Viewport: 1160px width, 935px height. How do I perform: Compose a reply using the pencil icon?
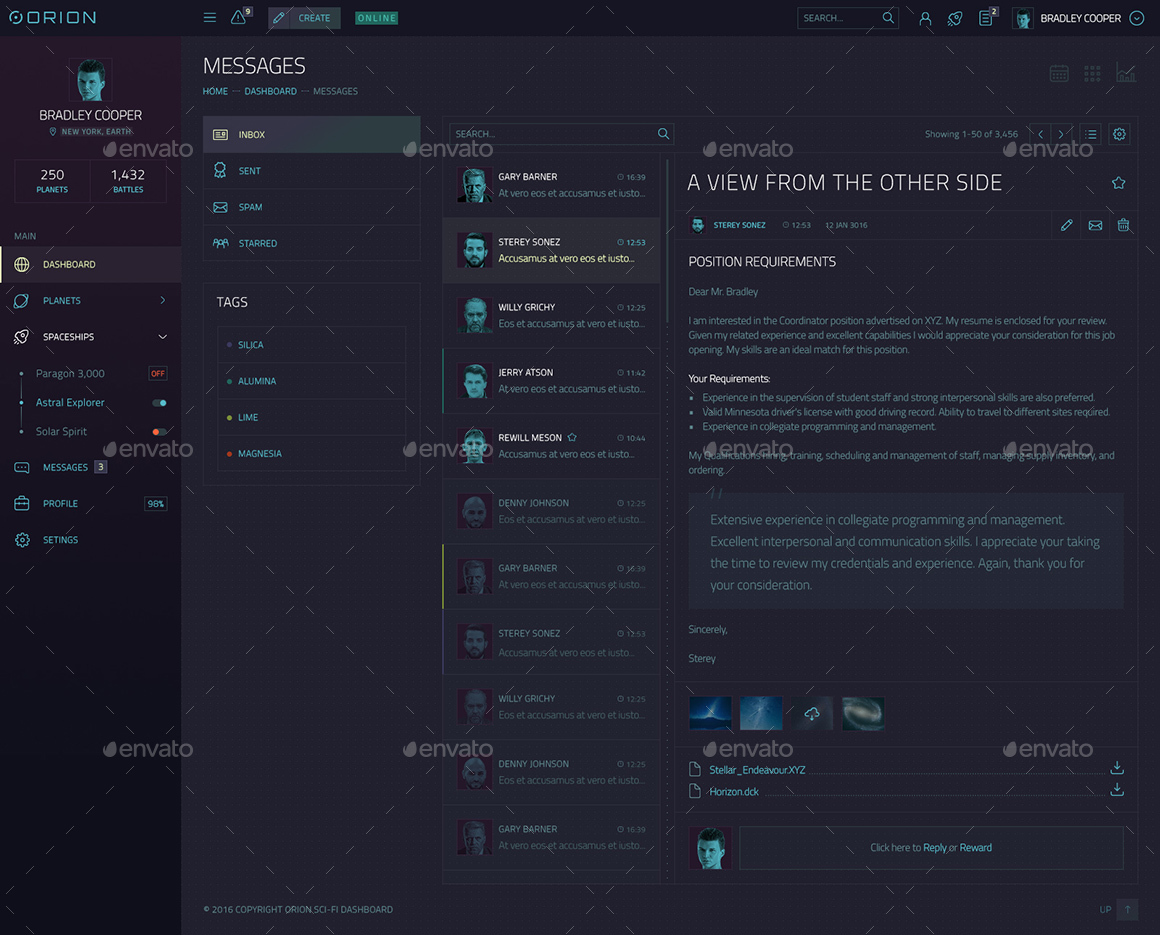coord(1067,225)
